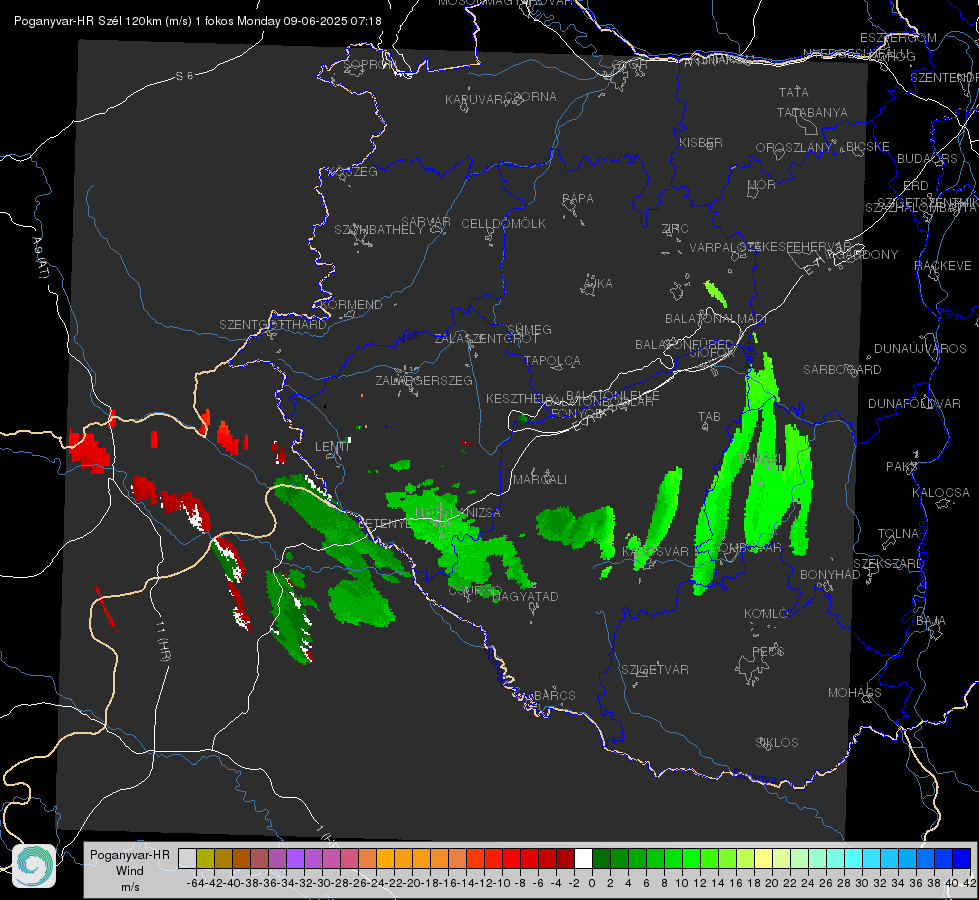Select the pale yellow legend swatch above 18
Screen dimensions: 979x900
coord(763,858)
